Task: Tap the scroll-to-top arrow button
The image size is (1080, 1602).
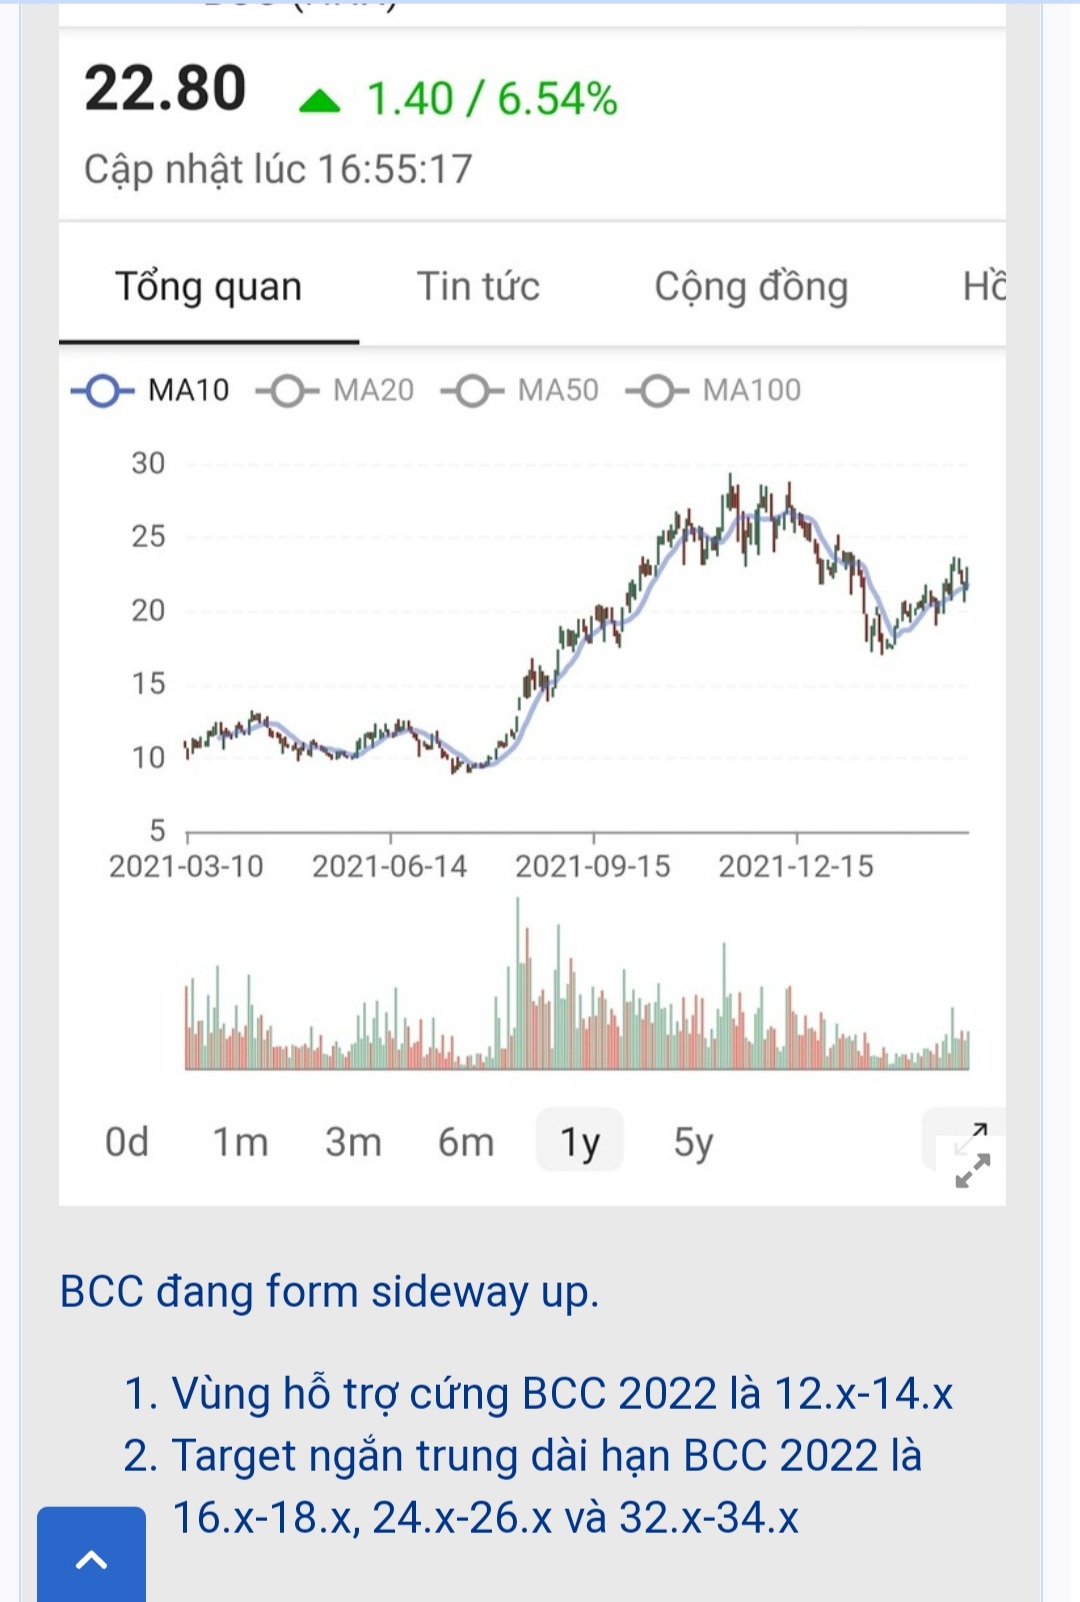Action: [x=91, y=1557]
